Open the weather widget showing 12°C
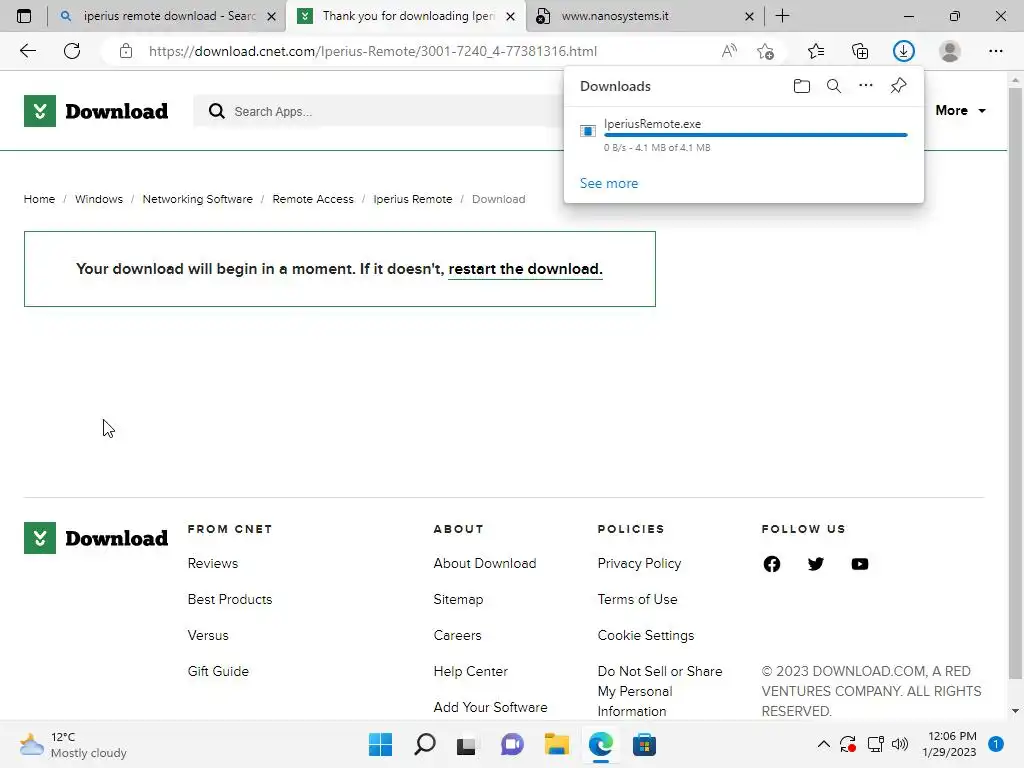 click(73, 744)
